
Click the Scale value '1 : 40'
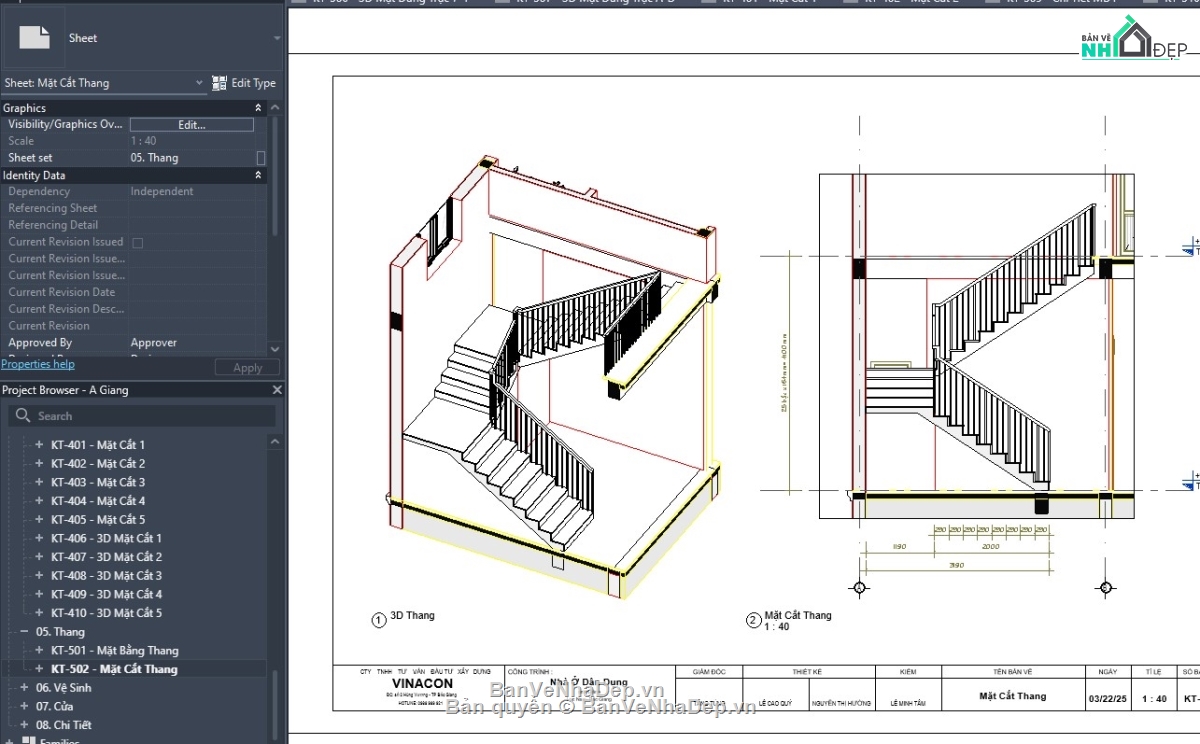pyautogui.click(x=144, y=141)
